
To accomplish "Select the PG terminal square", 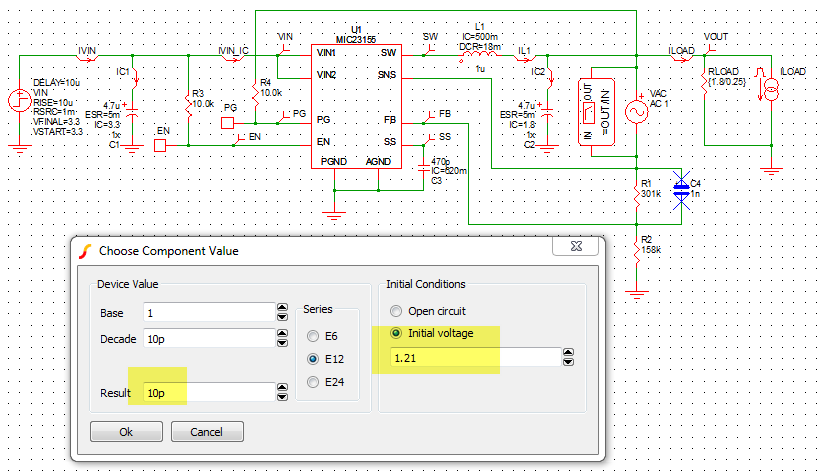I will coord(228,123).
